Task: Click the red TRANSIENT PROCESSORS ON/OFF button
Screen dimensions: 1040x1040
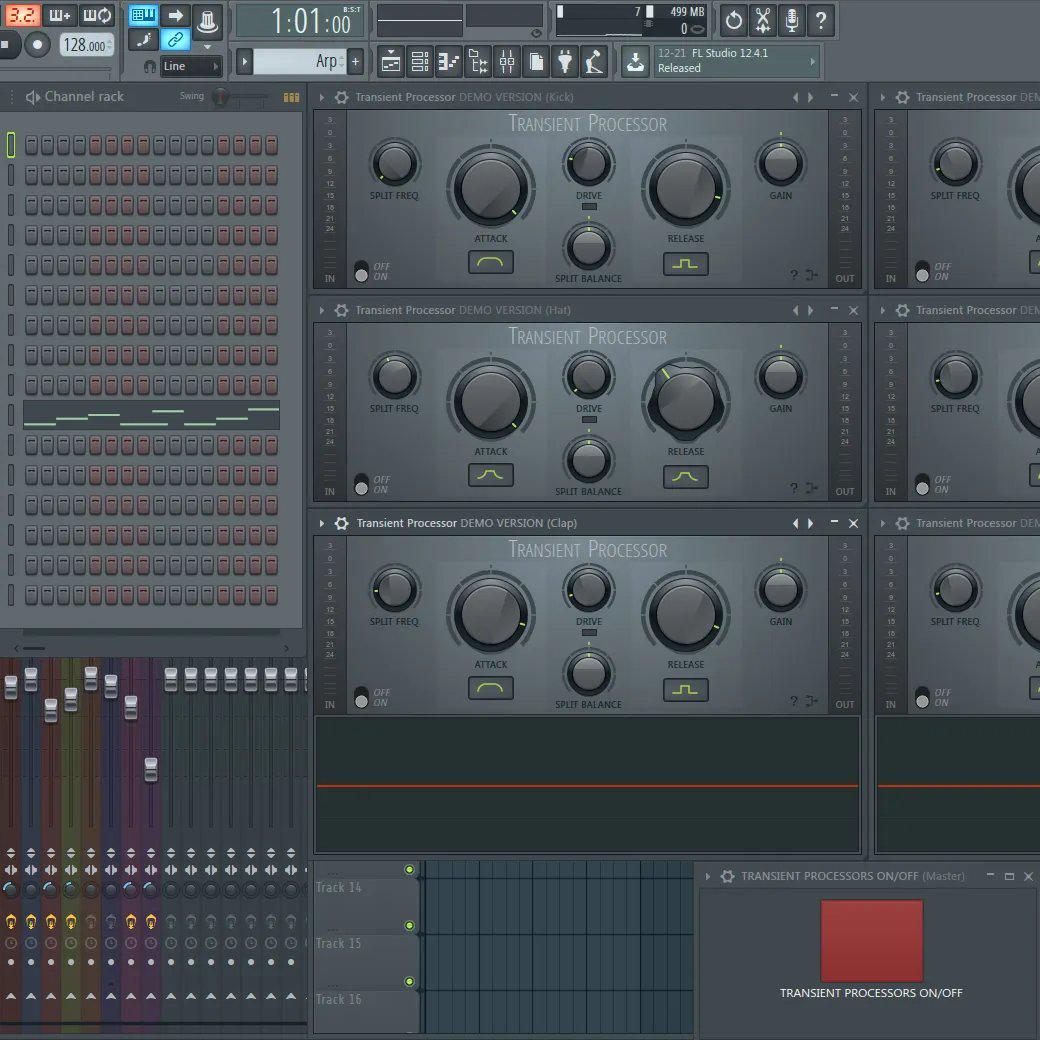Action: point(872,941)
